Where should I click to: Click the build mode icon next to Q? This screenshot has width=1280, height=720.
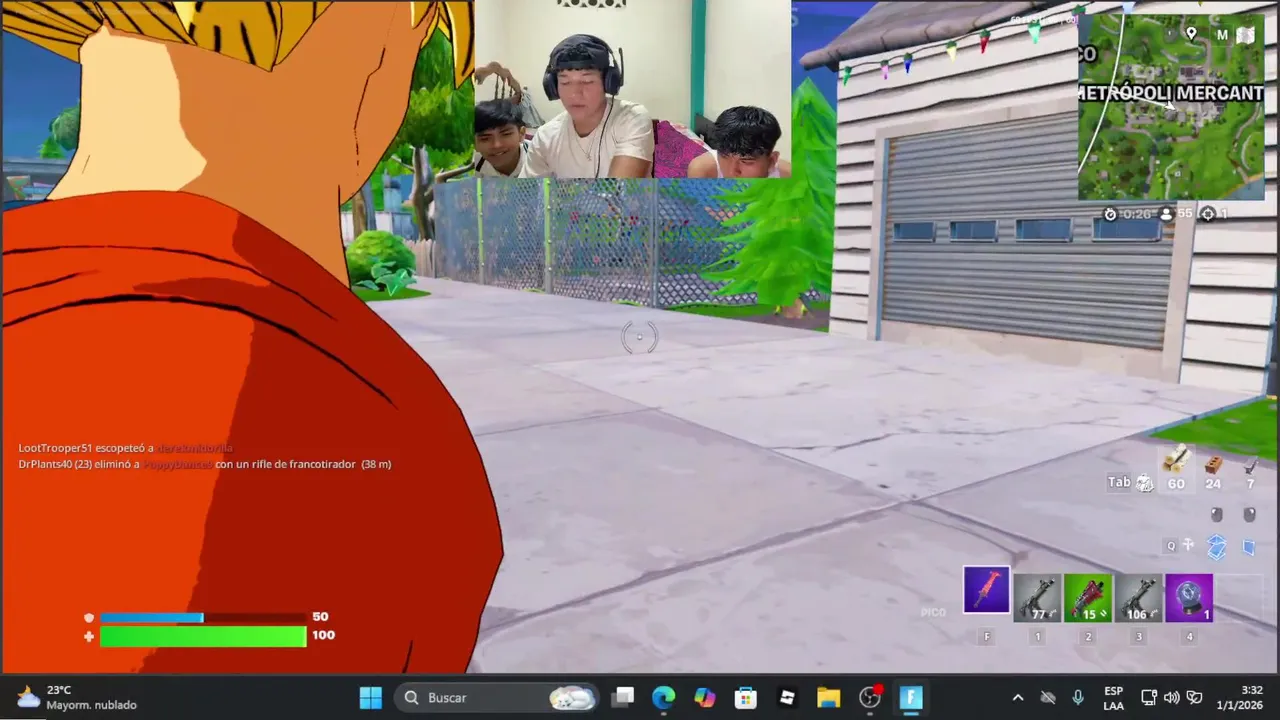(1188, 545)
